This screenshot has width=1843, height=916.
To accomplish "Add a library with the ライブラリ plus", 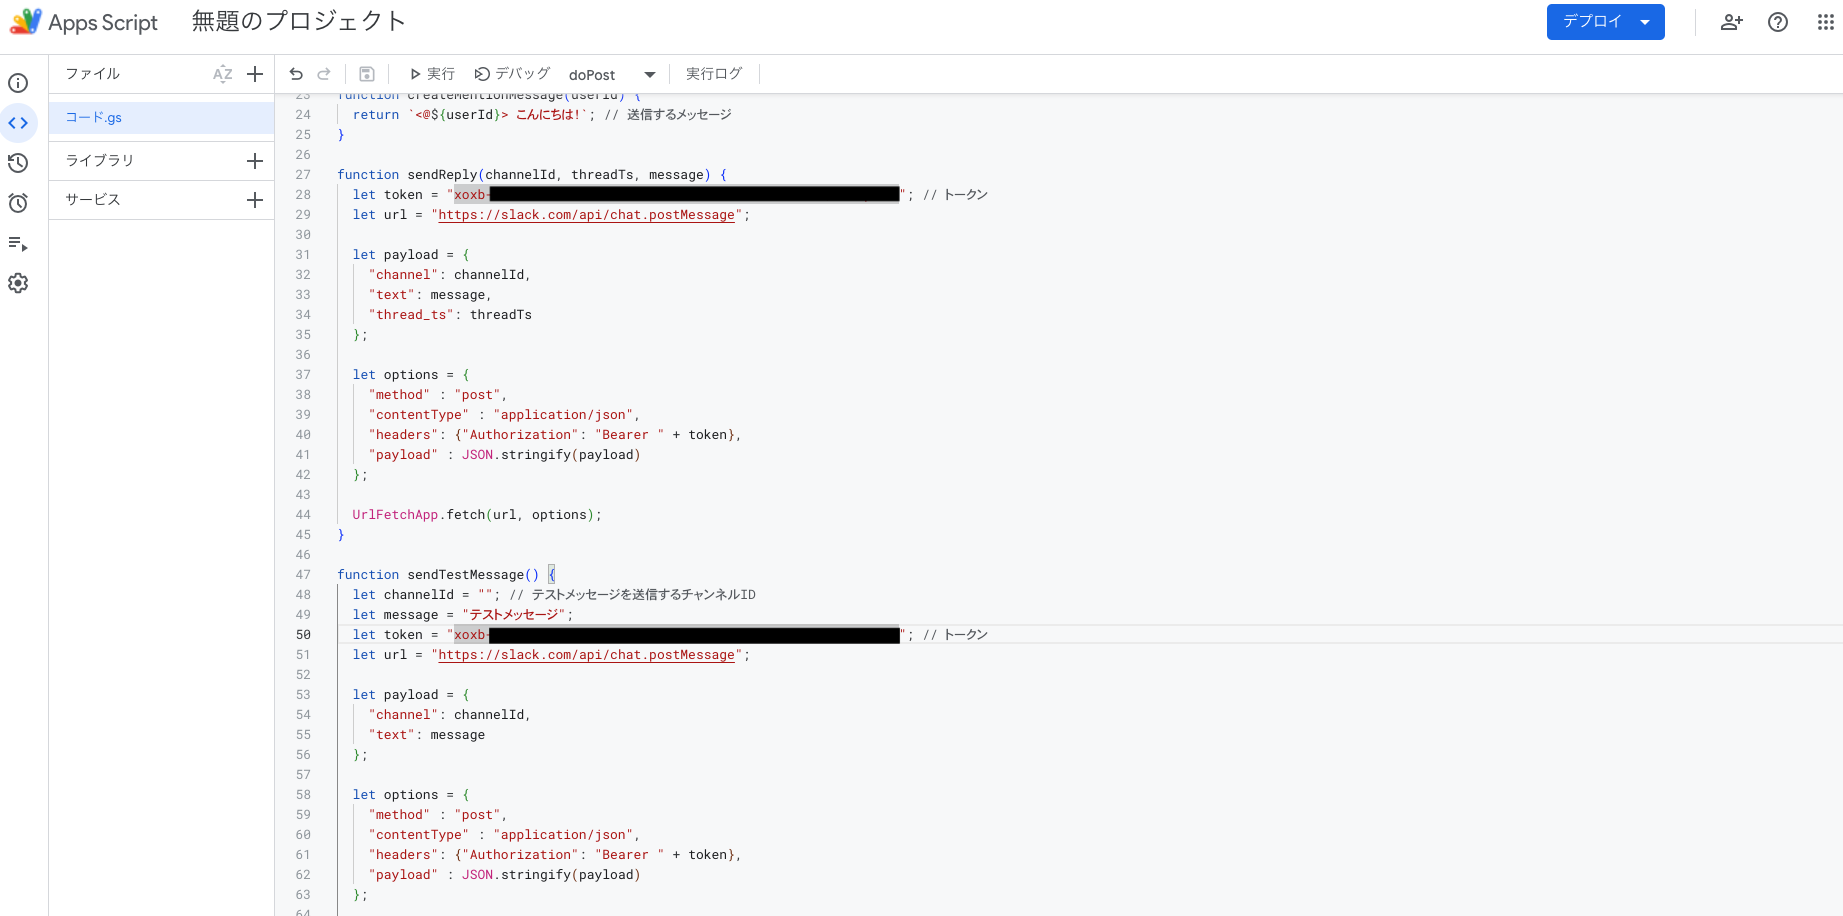I will click(255, 159).
